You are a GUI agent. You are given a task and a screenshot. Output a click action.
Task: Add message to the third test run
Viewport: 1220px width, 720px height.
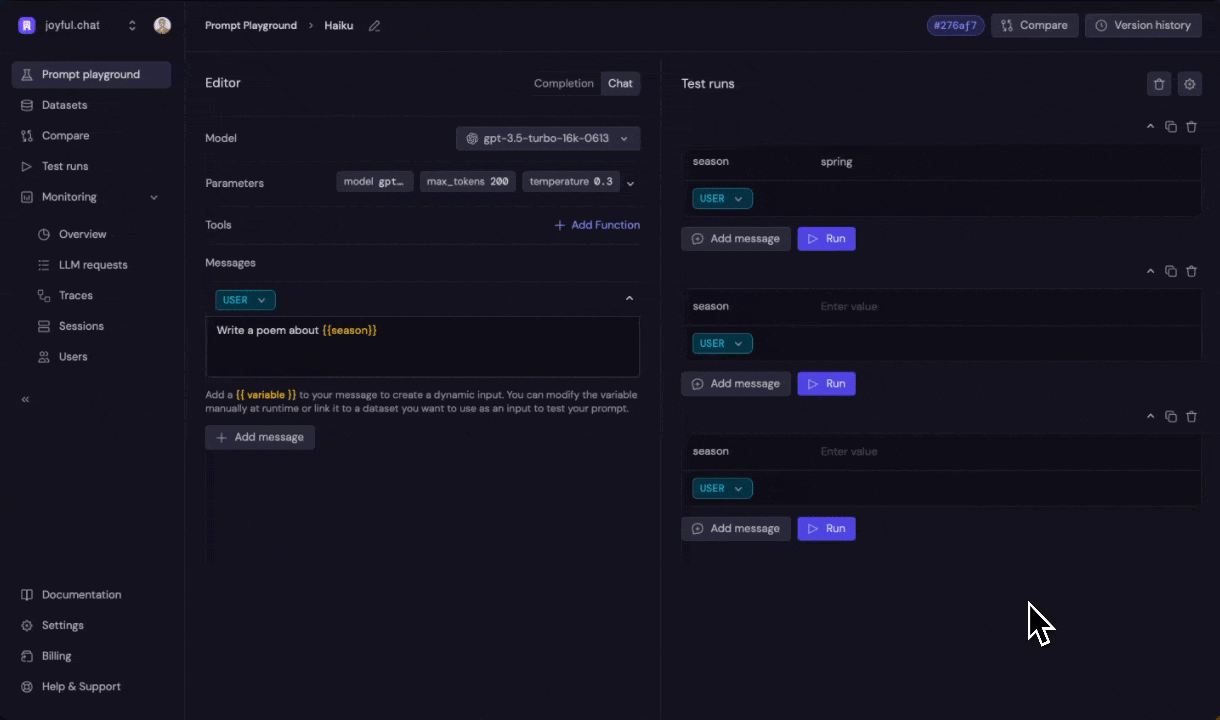point(736,529)
